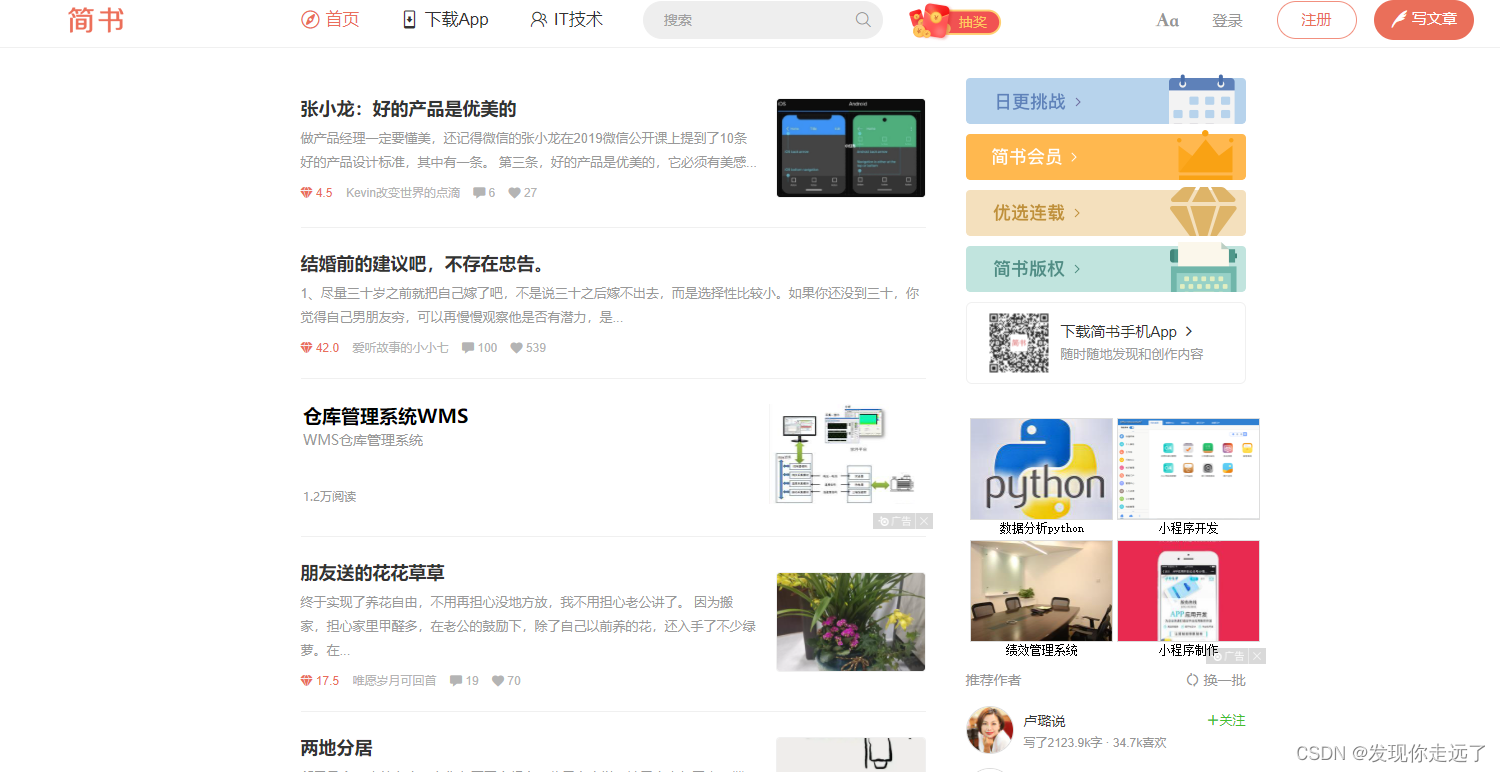
Task: Click the 小程序开发 ad image
Action: coord(1188,469)
